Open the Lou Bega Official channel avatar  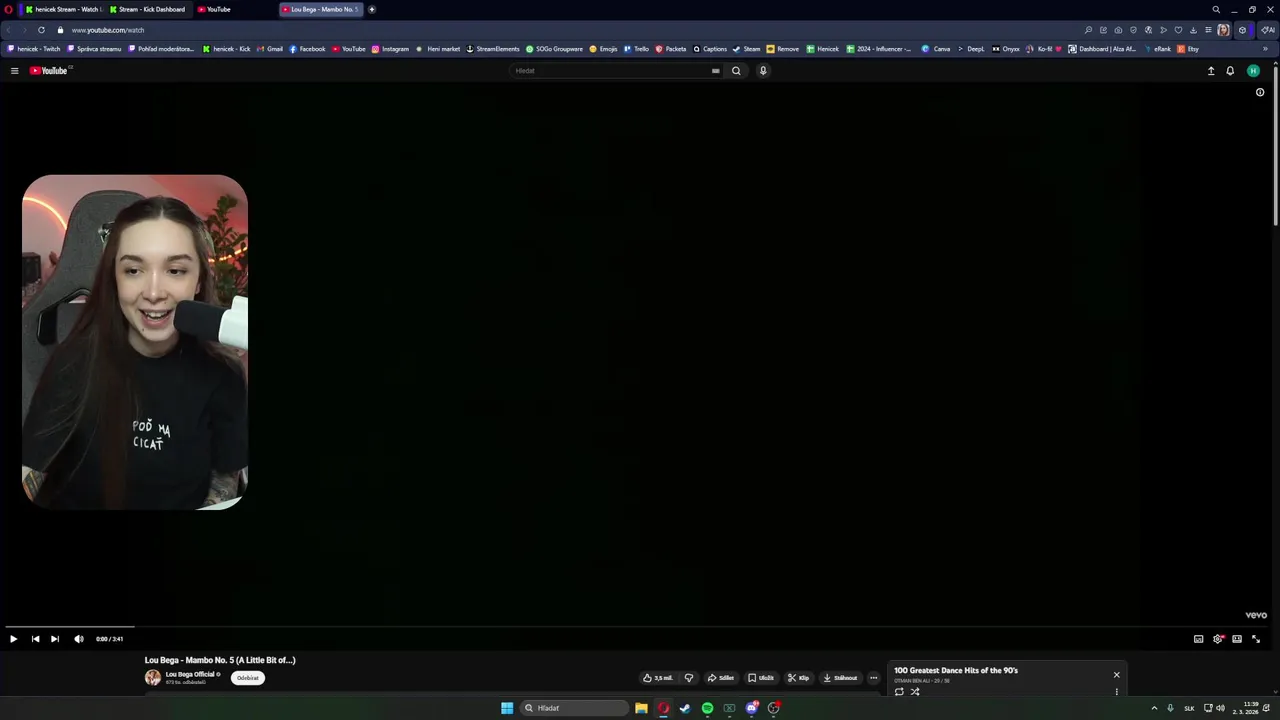[x=153, y=678]
